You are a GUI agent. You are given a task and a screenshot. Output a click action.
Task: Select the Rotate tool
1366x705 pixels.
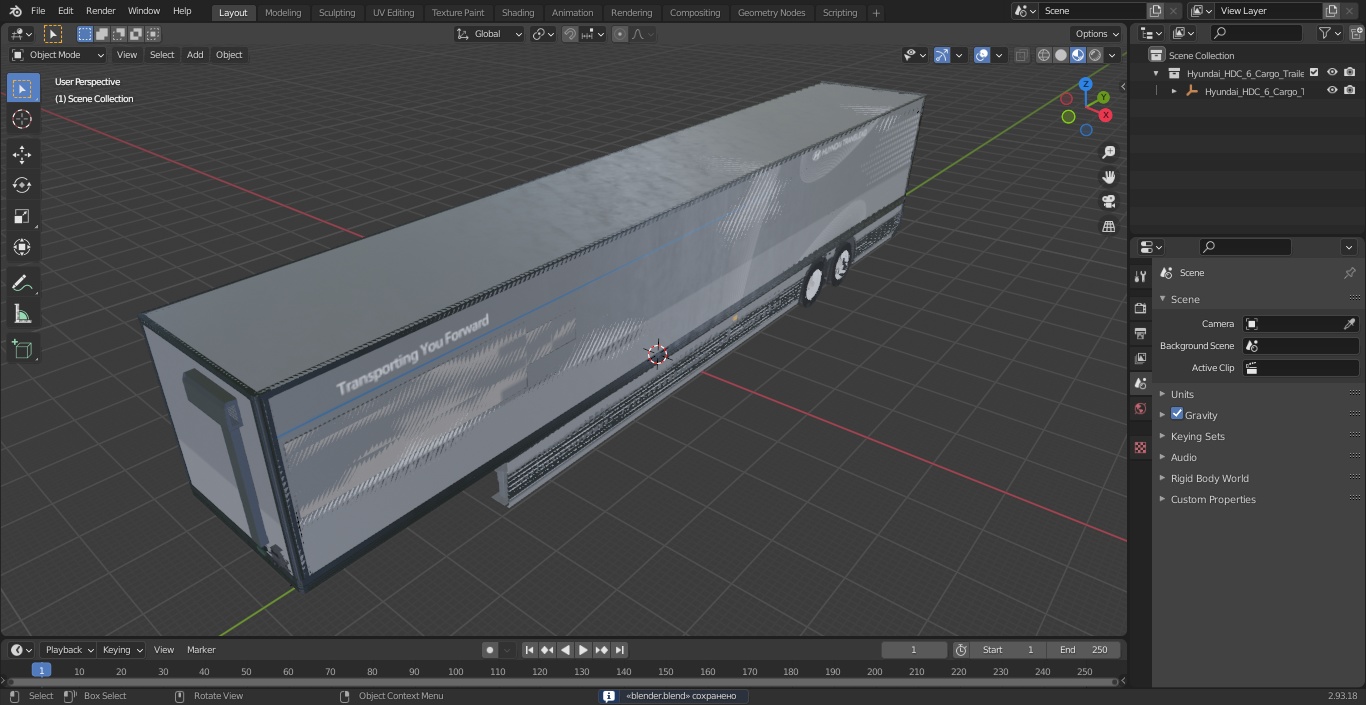22,185
